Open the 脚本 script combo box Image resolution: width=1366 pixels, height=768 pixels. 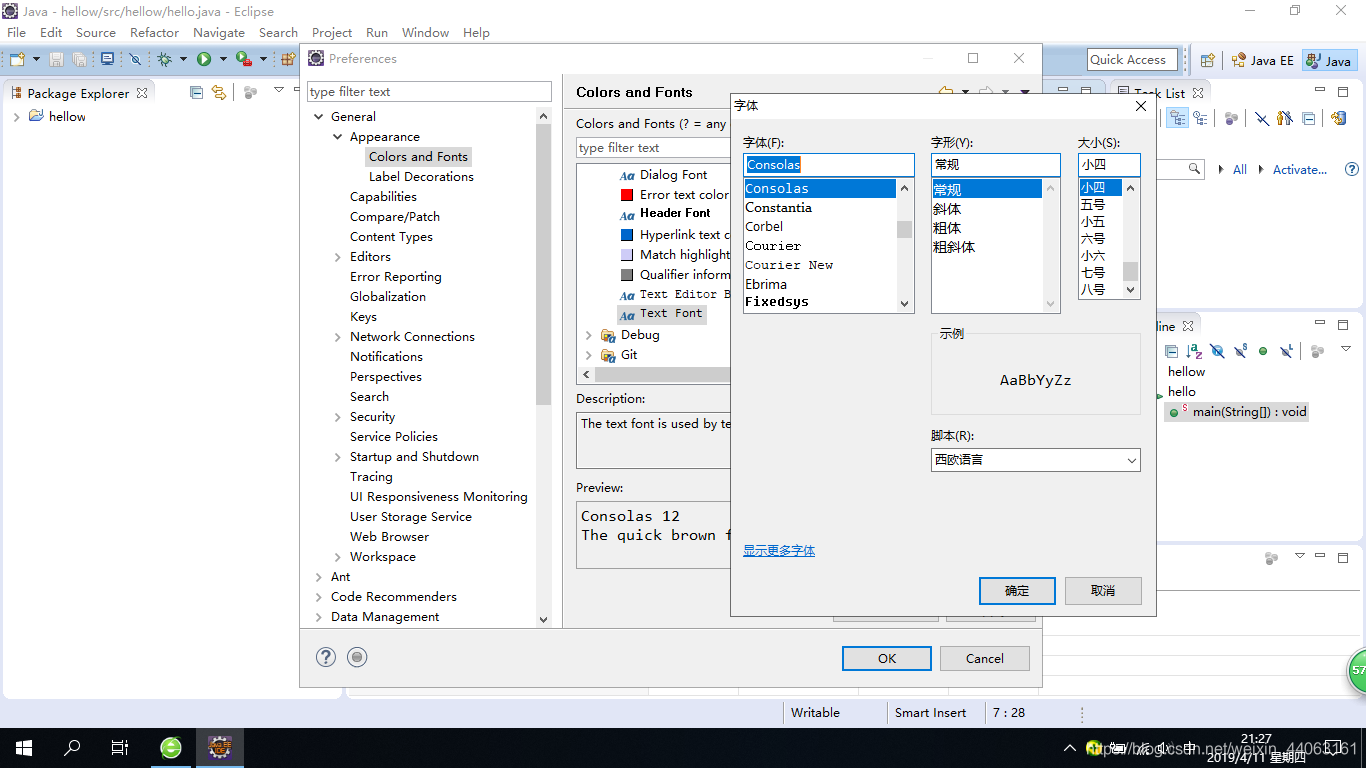pos(1035,460)
